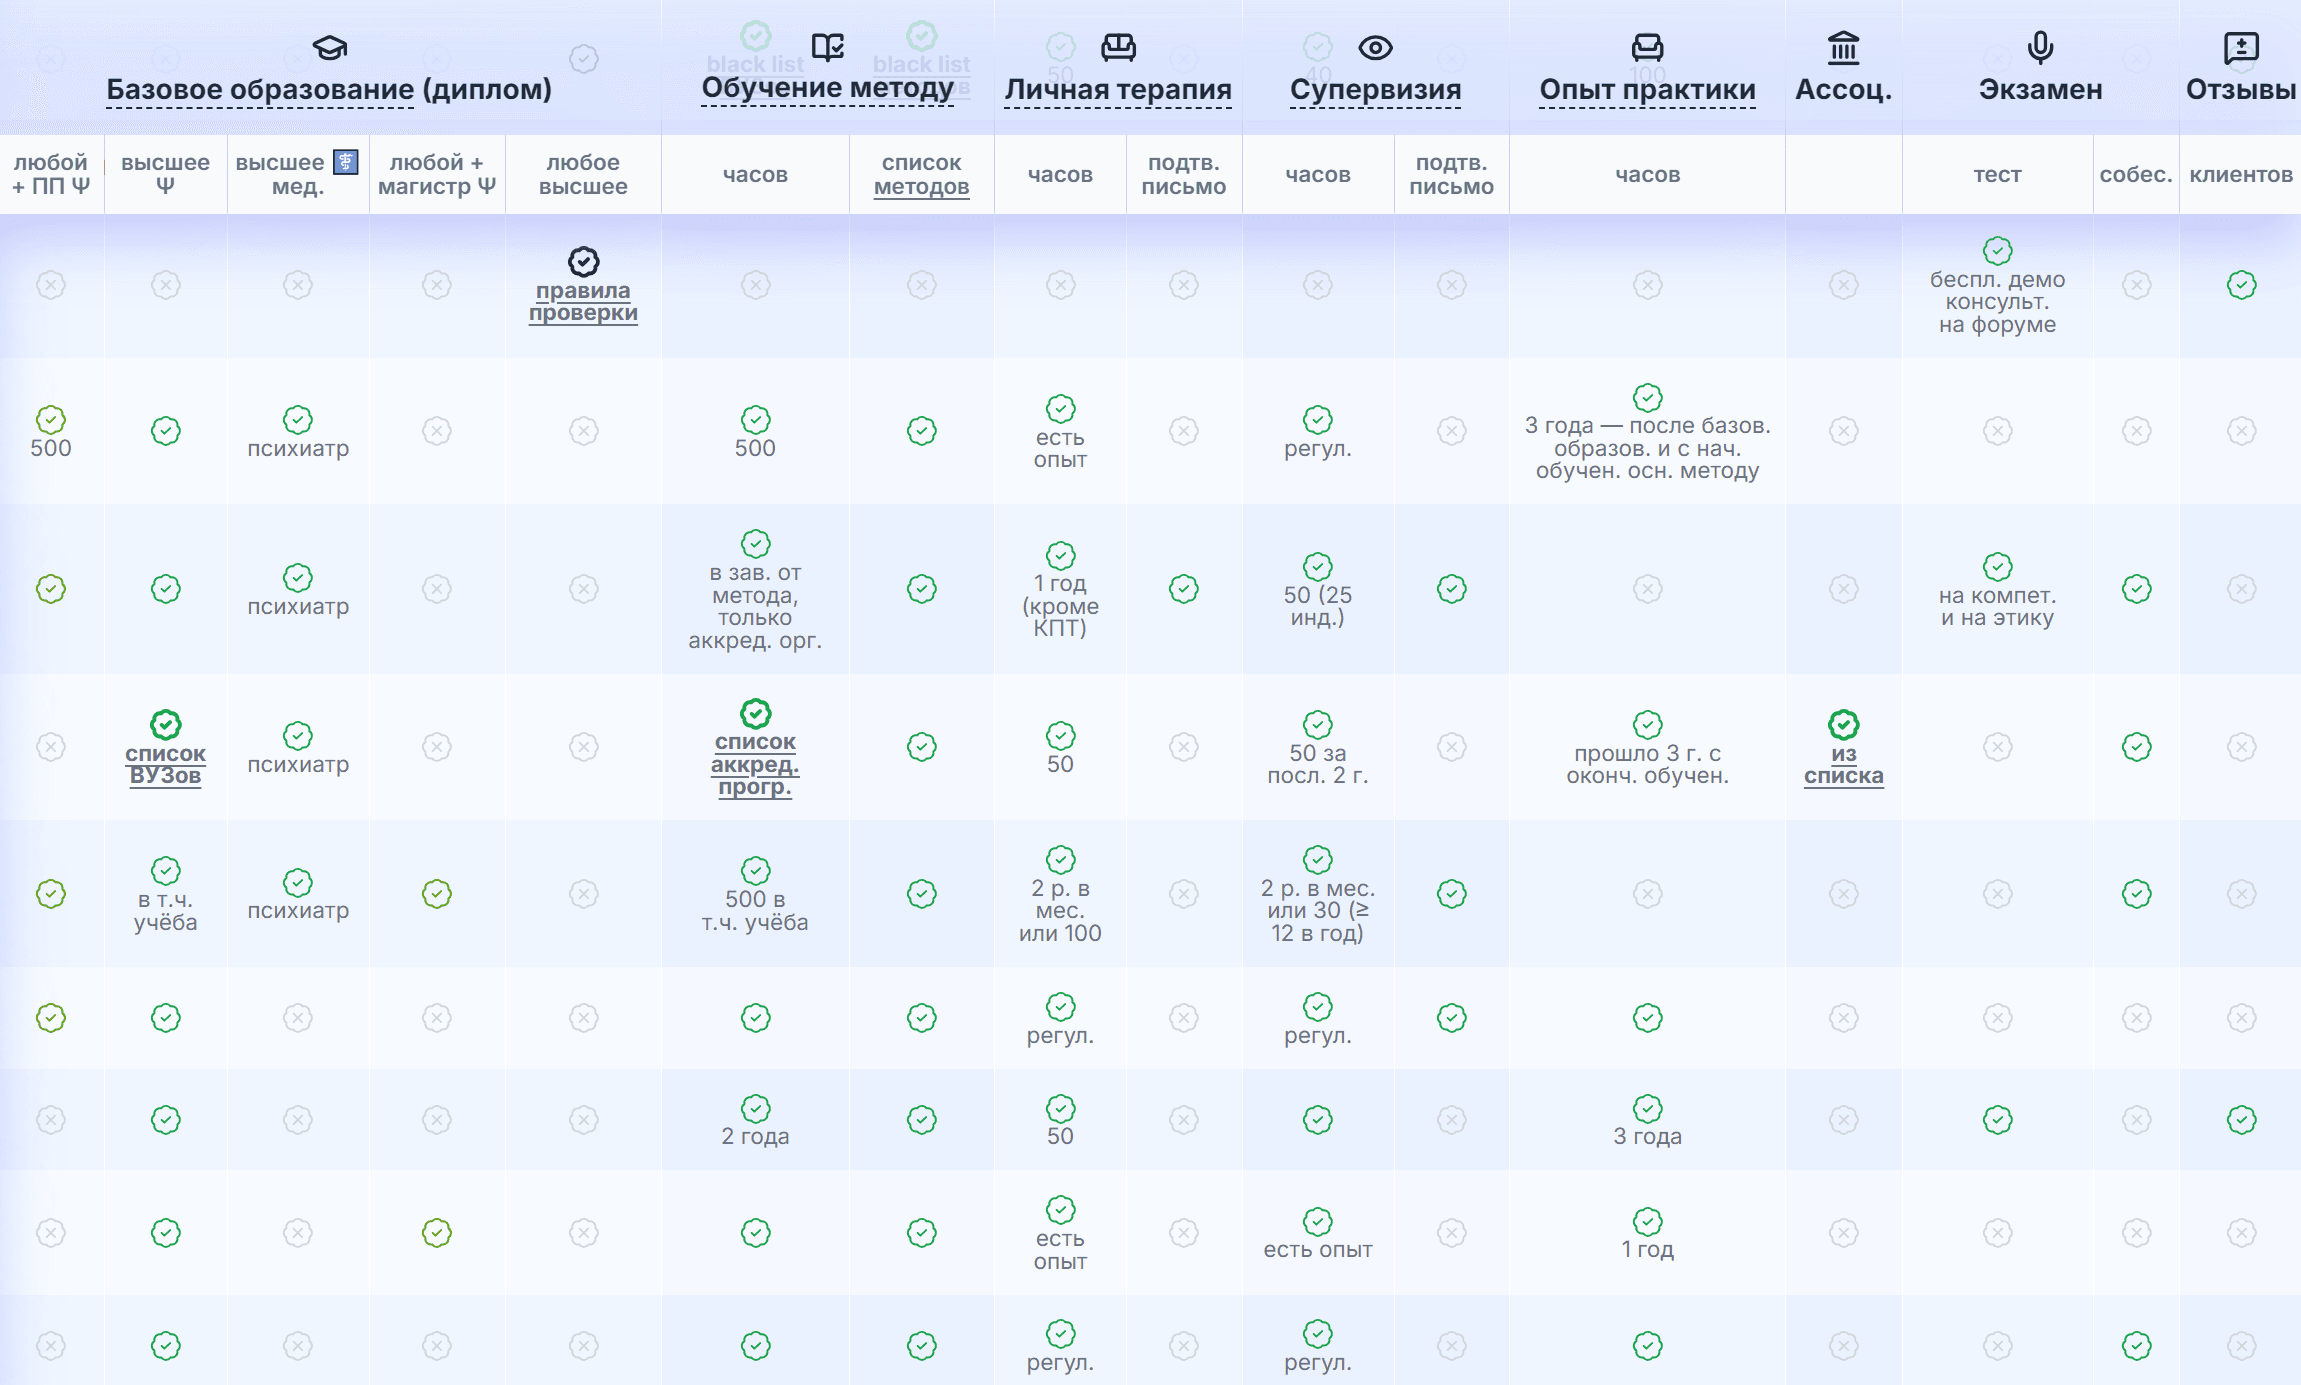Image resolution: width=2301 pixels, height=1385 pixels.
Task: Click the Обучение методу column header
Action: pyautogui.click(x=827, y=88)
